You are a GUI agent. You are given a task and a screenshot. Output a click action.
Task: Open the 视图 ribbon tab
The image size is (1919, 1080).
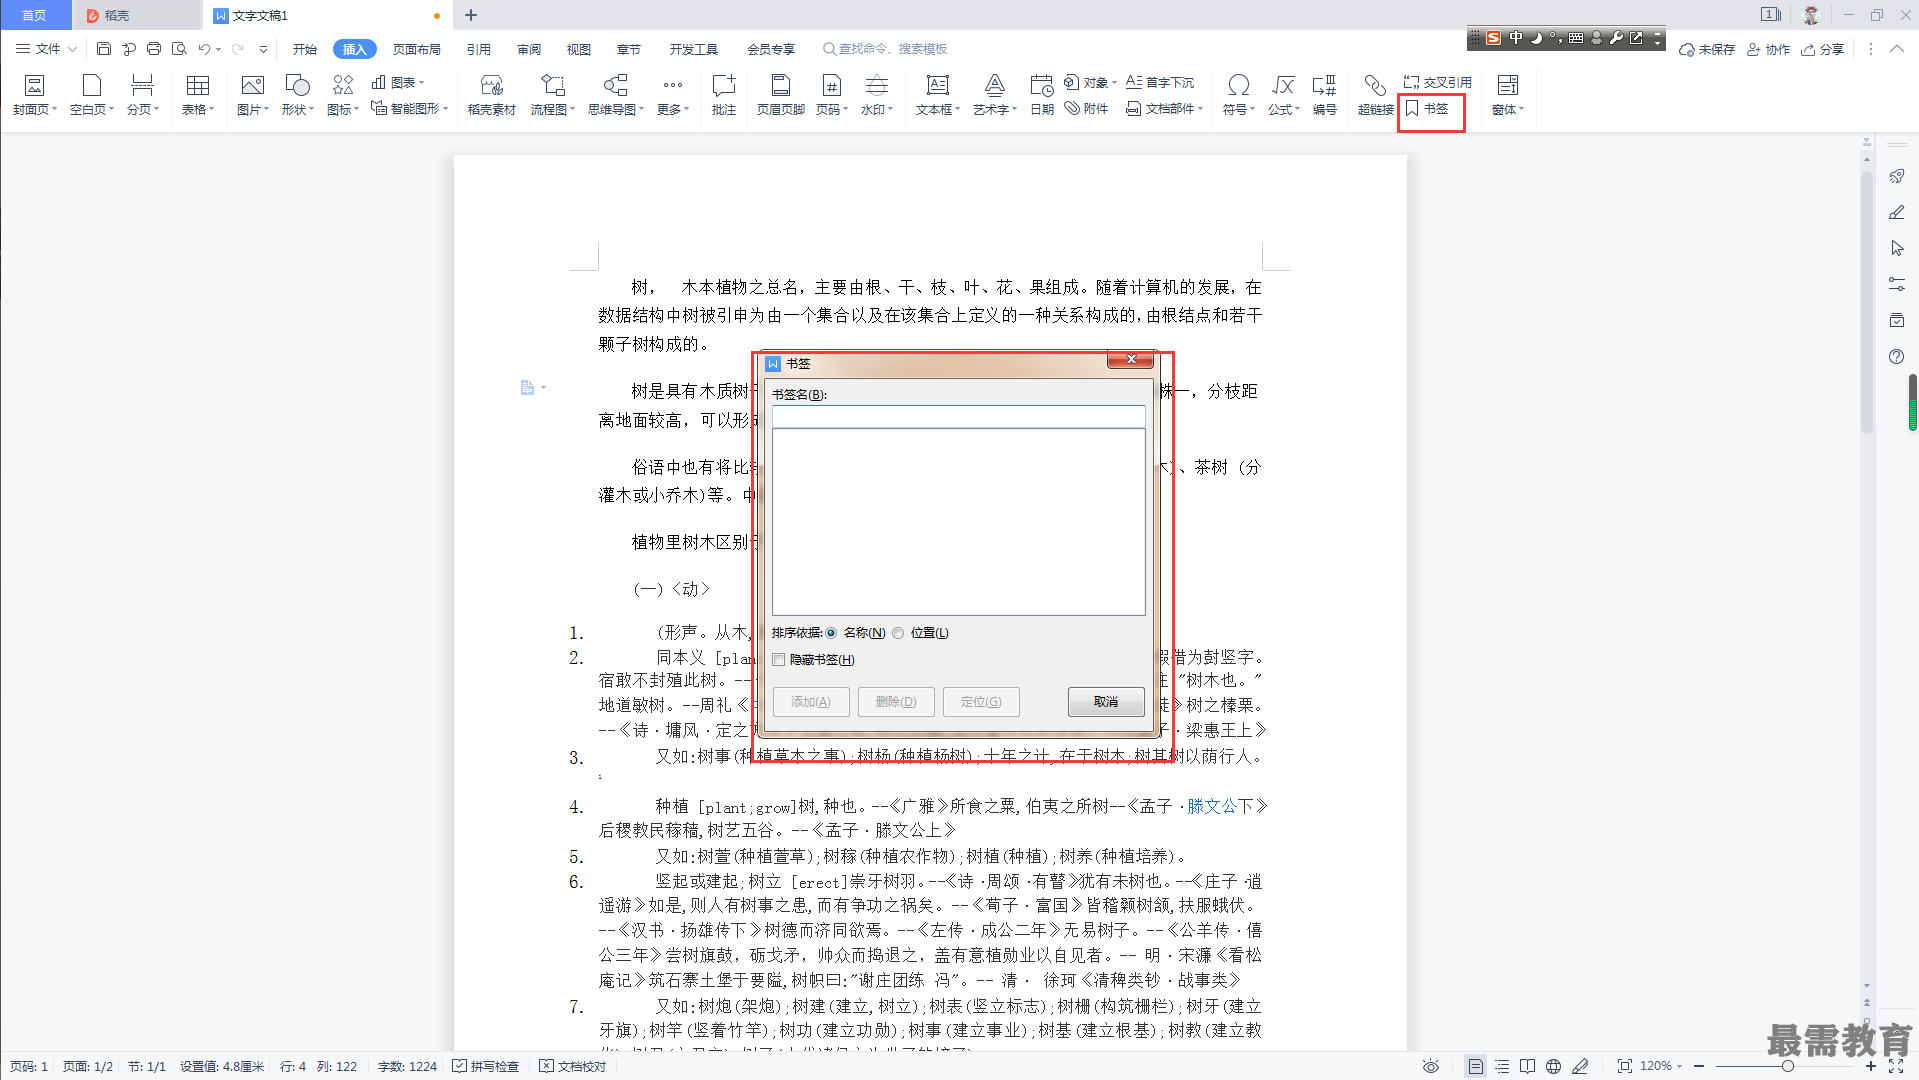[579, 49]
